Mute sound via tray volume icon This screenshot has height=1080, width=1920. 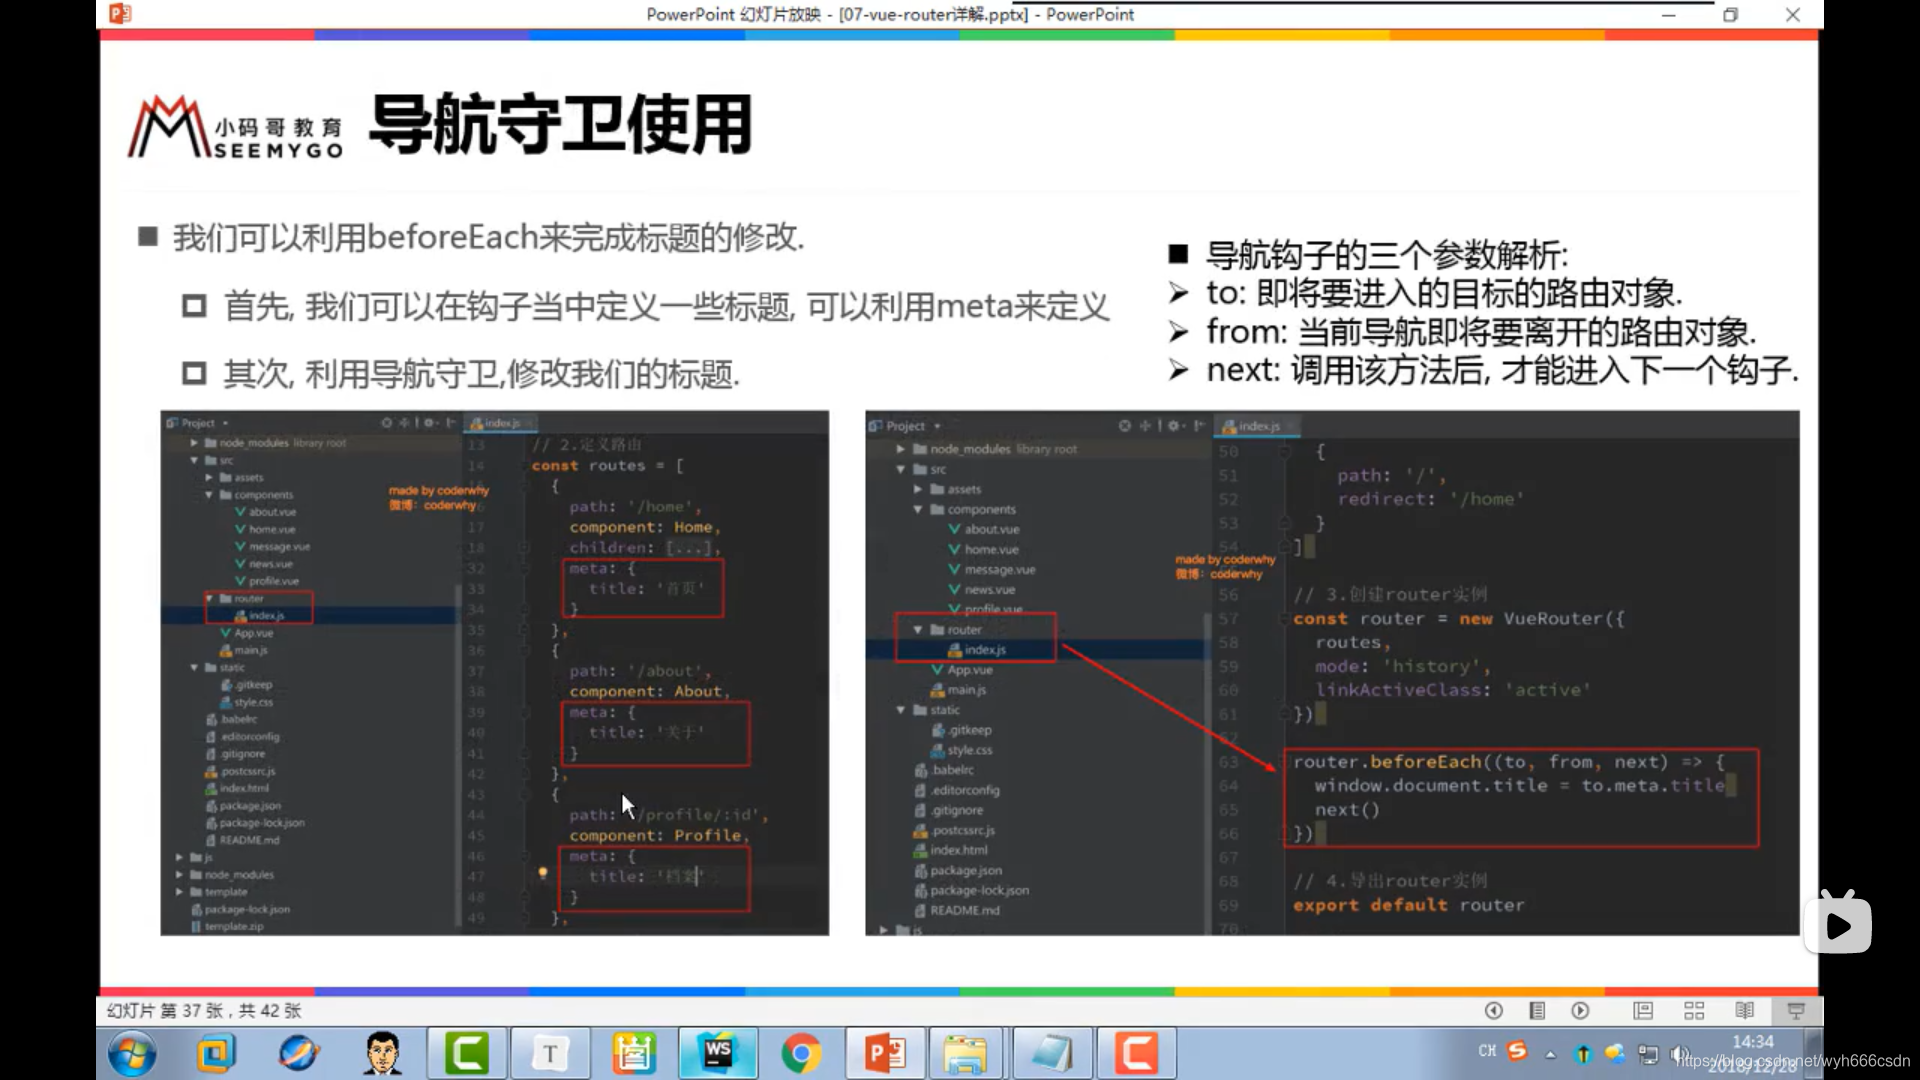[x=1679, y=1054]
